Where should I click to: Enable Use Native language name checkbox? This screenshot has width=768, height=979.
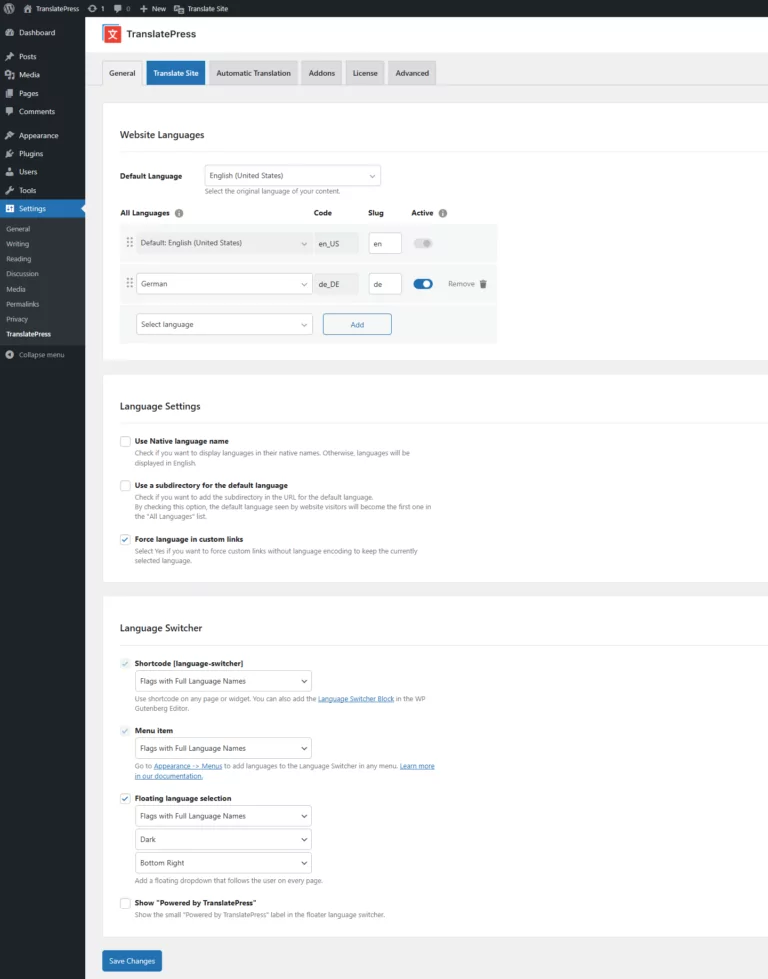tap(125, 441)
